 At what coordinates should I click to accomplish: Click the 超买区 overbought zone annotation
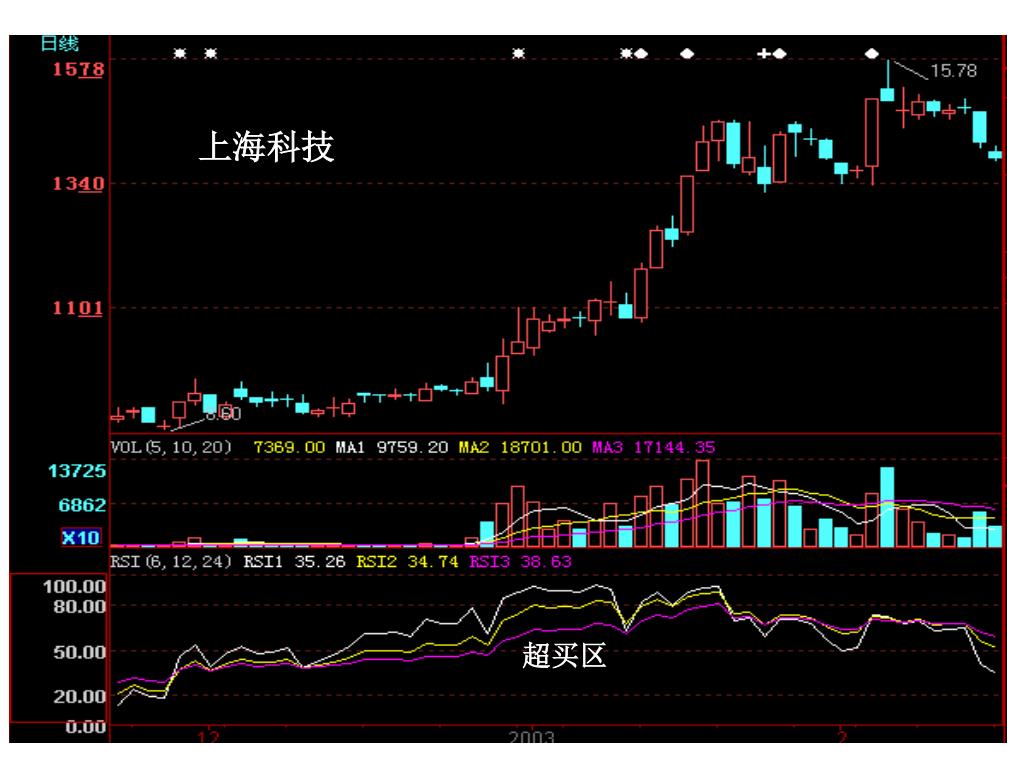point(564,655)
